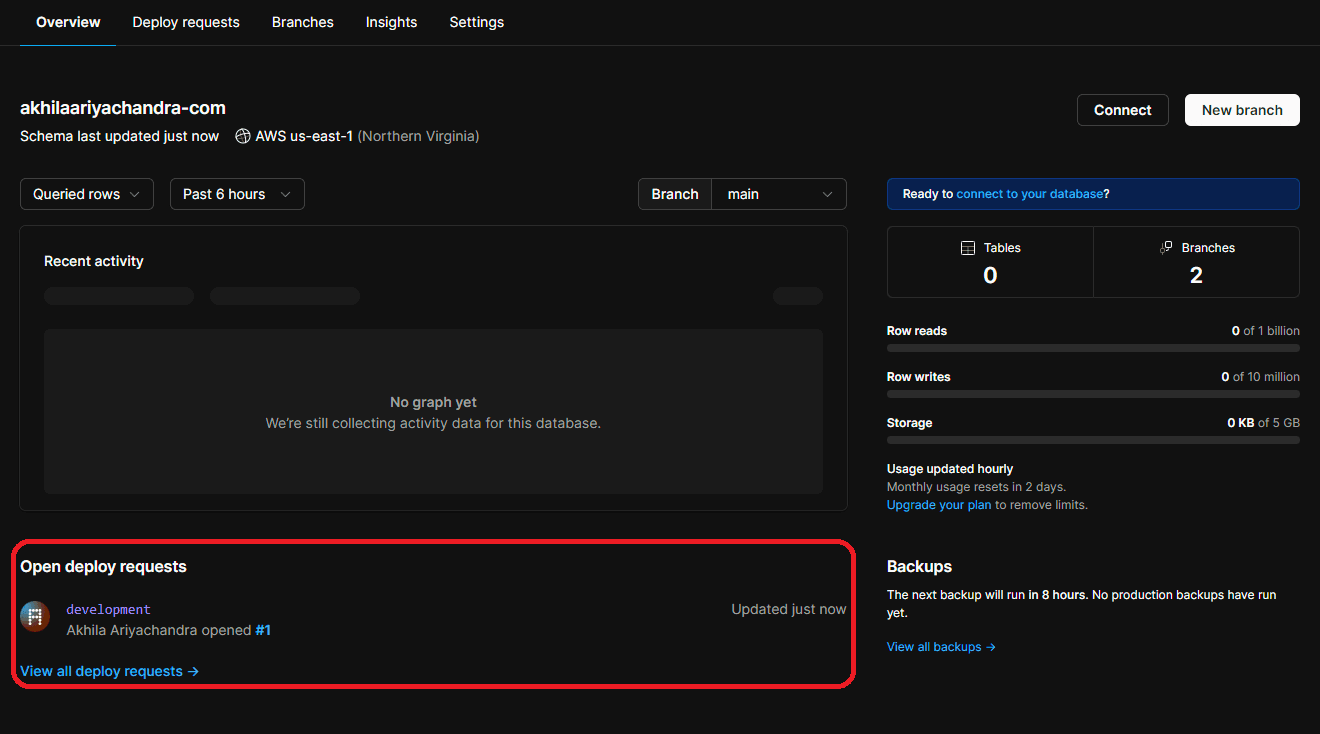
Task: Go to the Branches tab
Action: 303,22
